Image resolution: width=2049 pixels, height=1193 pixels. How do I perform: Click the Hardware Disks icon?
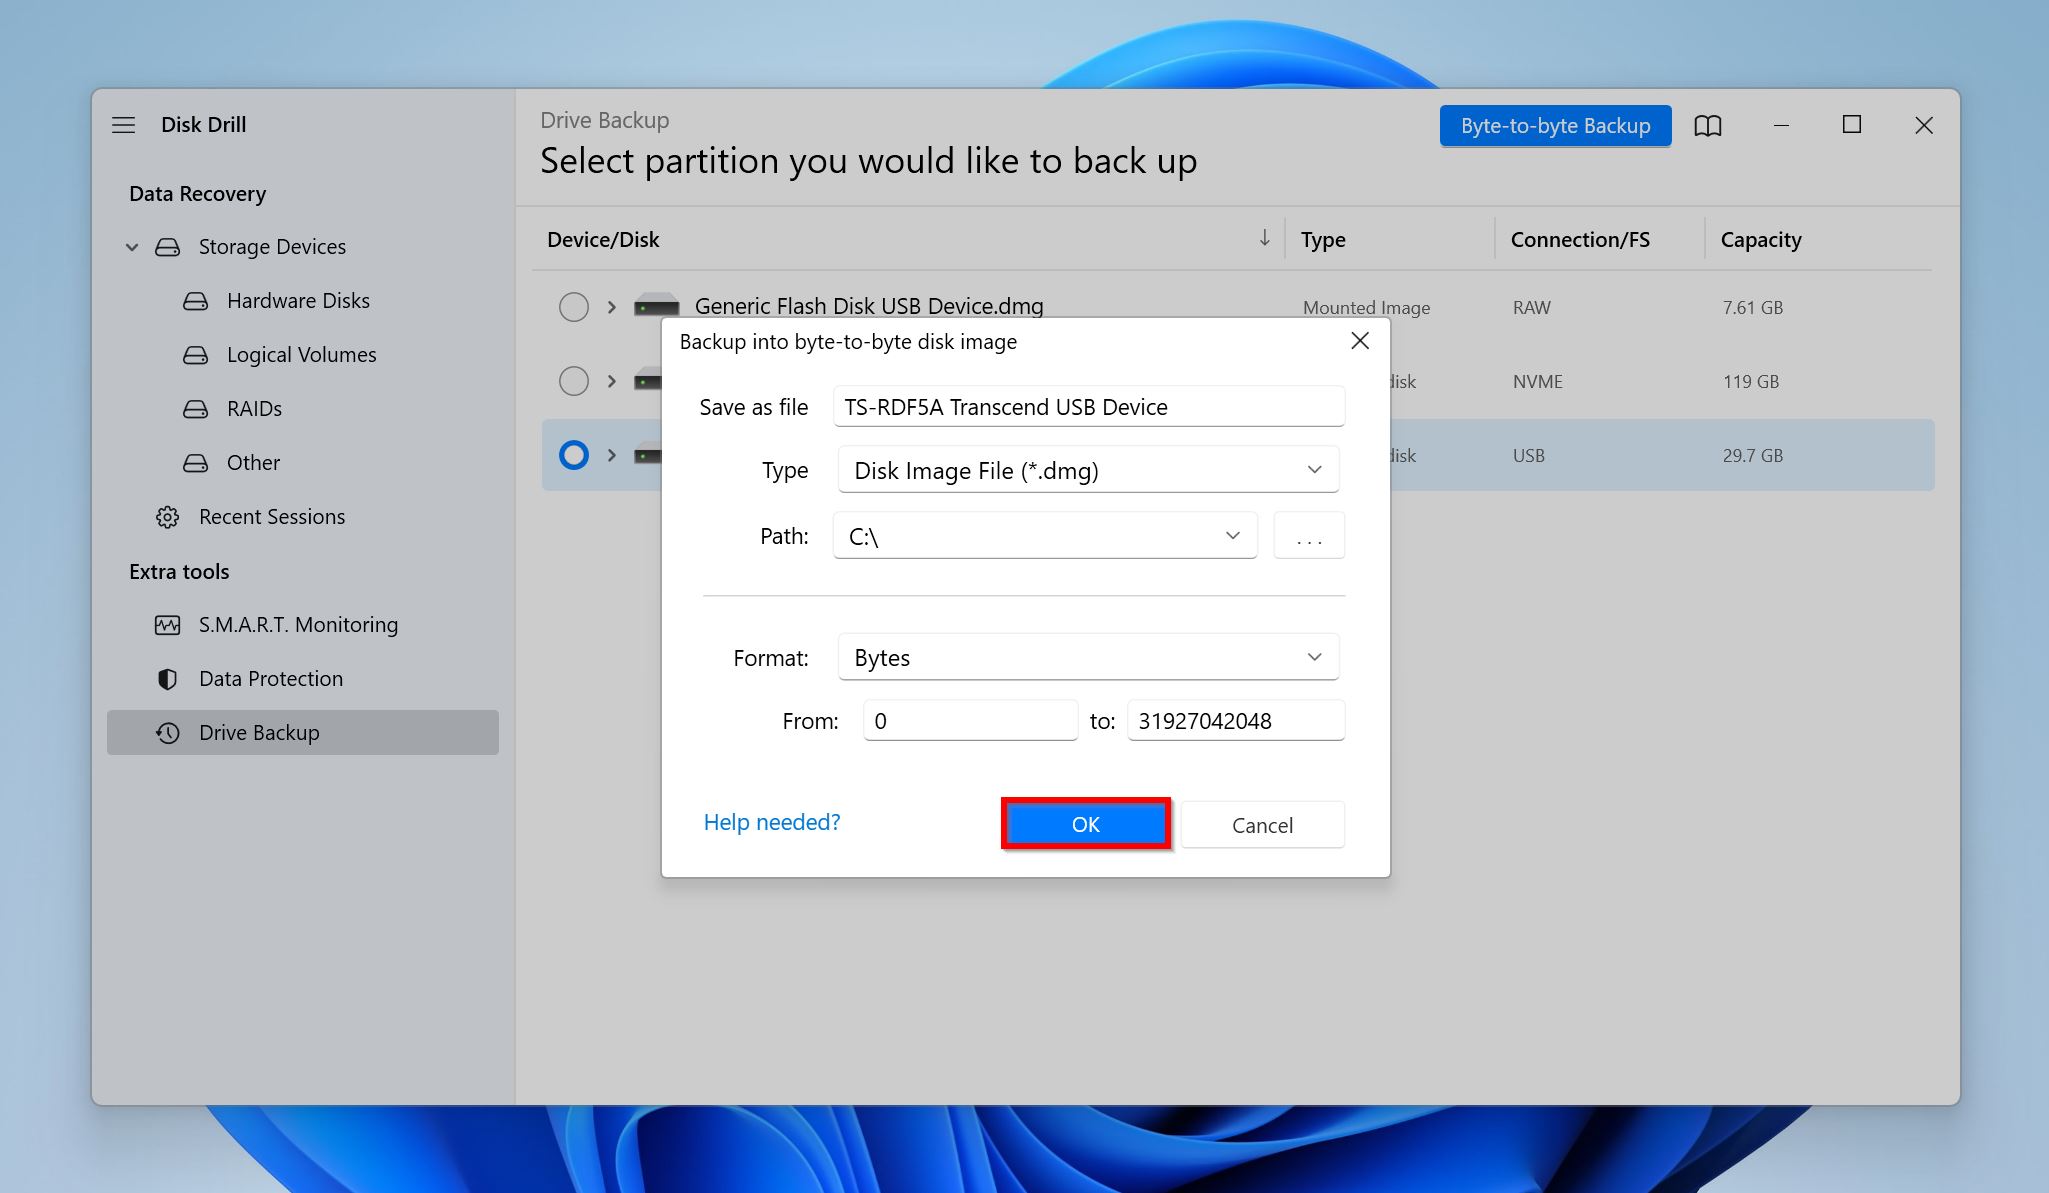197,300
